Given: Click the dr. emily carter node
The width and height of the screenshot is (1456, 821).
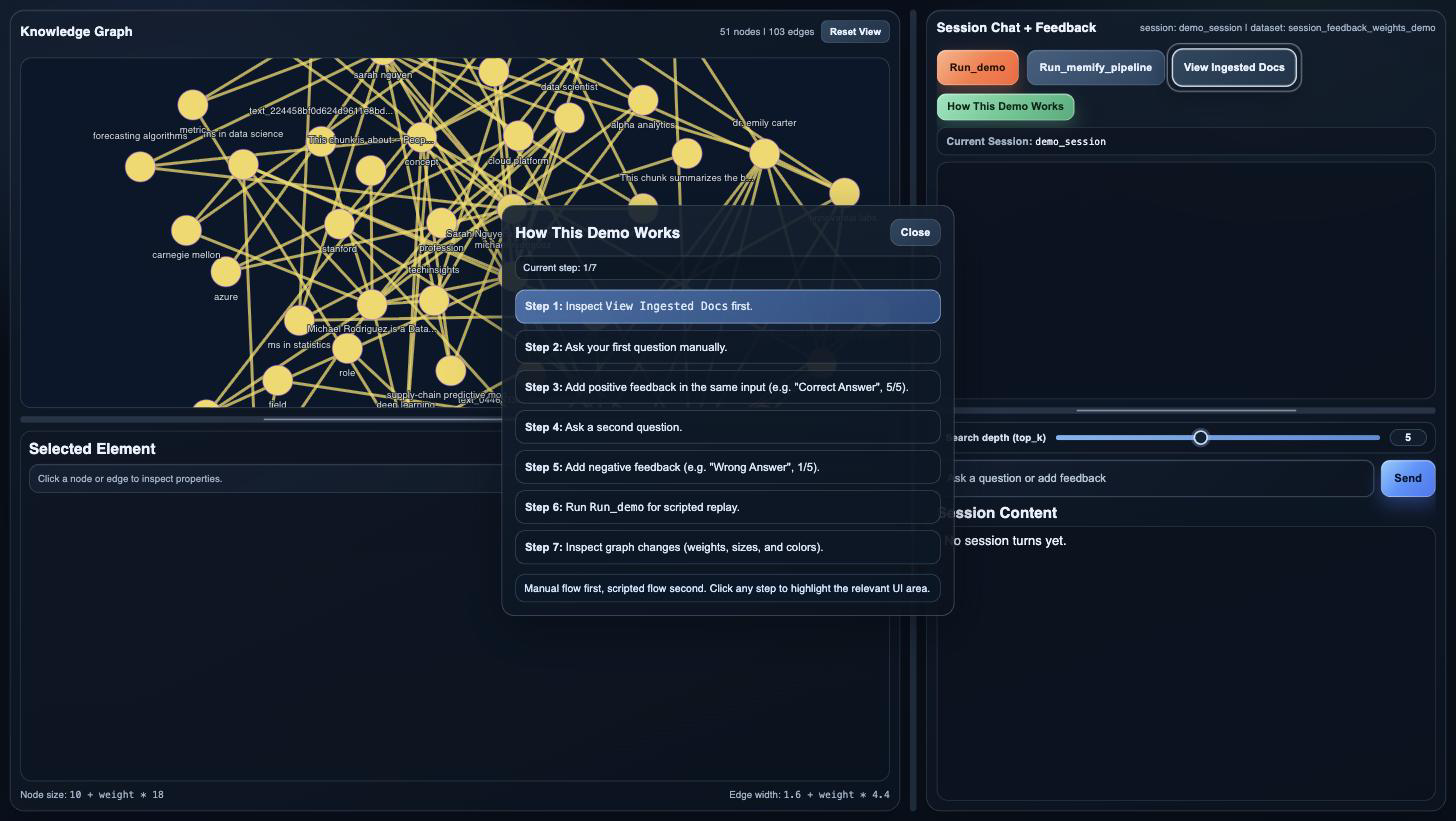Looking at the screenshot, I should click(764, 153).
